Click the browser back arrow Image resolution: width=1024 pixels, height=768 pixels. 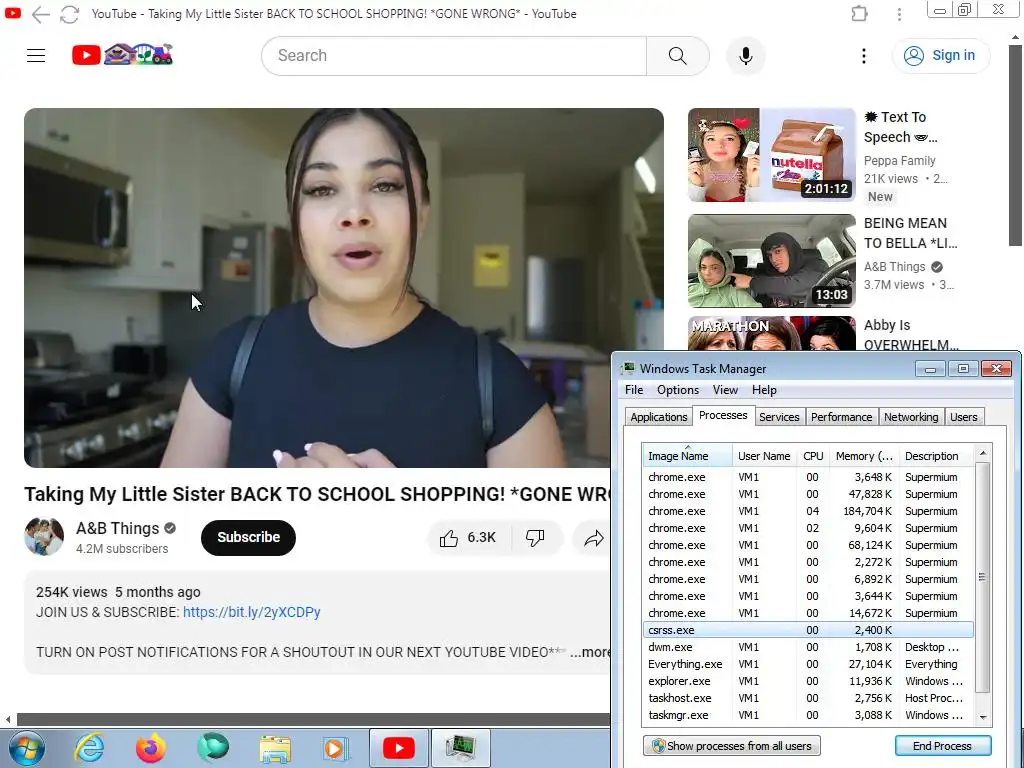(x=40, y=14)
